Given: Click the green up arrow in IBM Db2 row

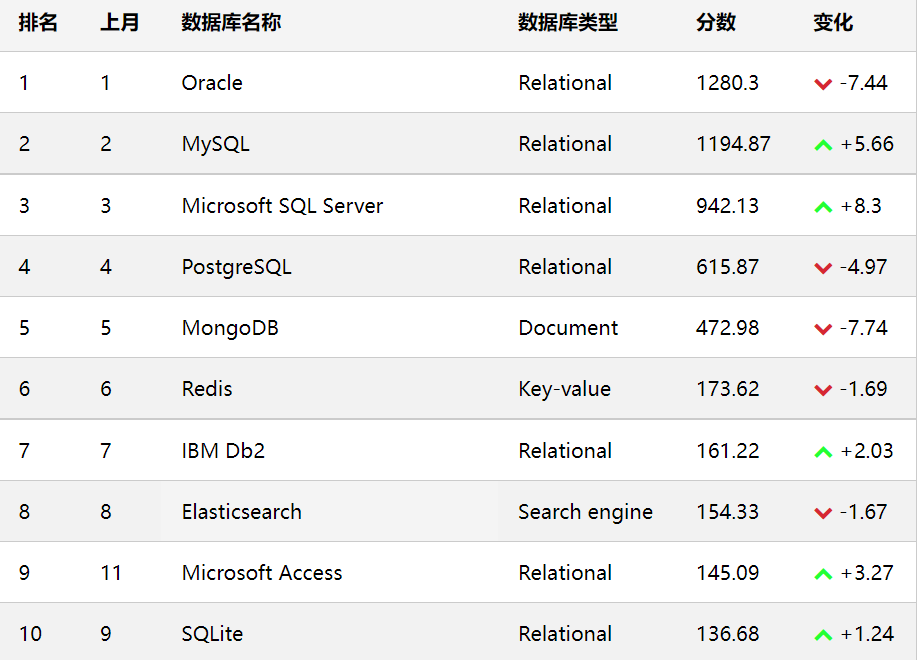Looking at the screenshot, I should pos(823,452).
